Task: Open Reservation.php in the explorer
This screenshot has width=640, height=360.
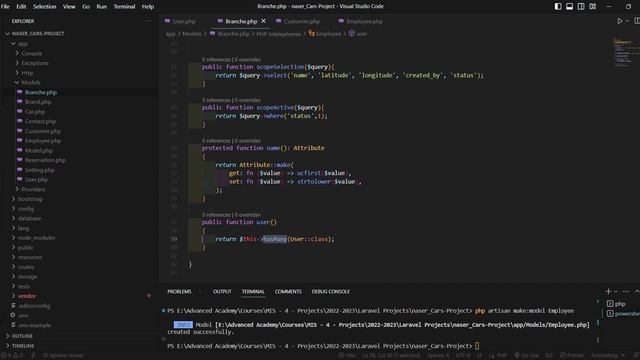Action: click(x=45, y=160)
